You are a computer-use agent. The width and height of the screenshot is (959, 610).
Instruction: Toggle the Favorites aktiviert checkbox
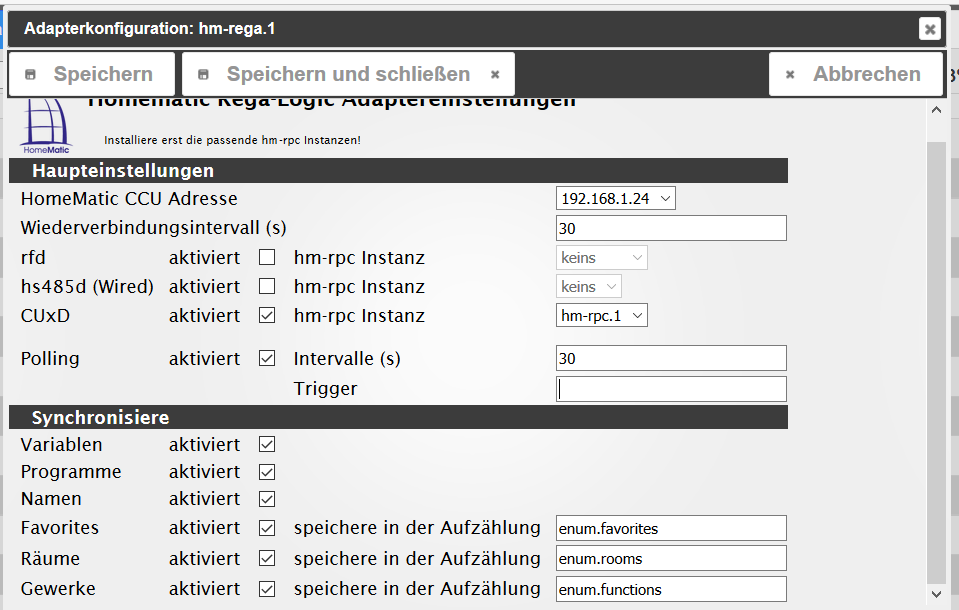click(267, 528)
